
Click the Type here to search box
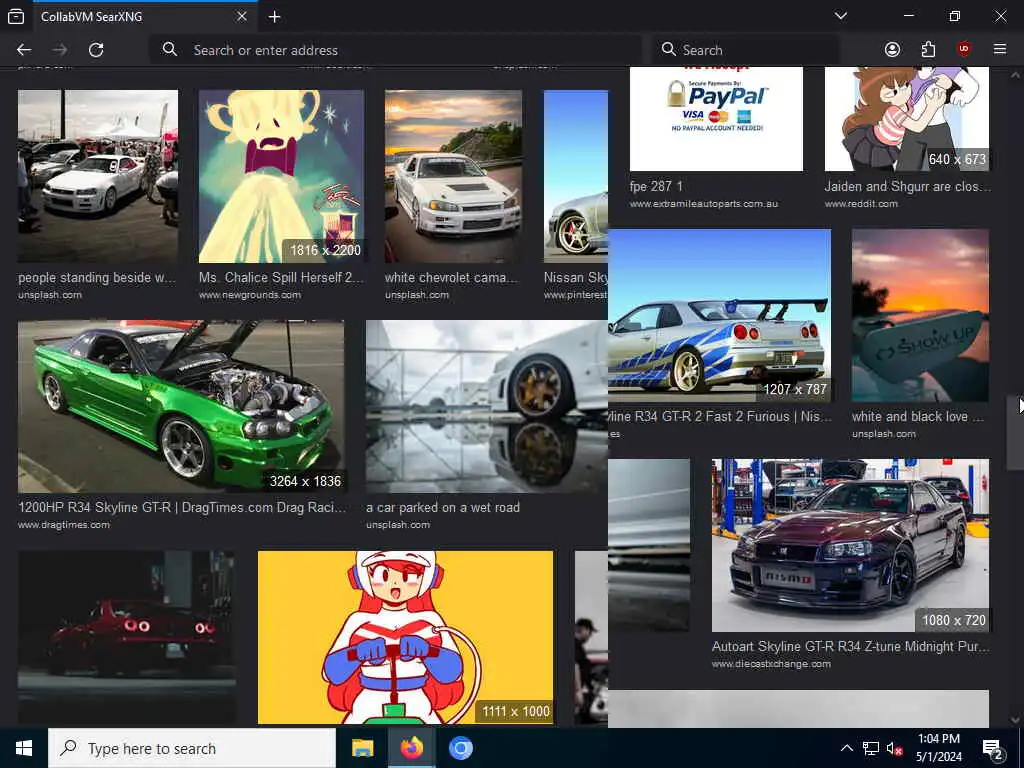tap(192, 748)
